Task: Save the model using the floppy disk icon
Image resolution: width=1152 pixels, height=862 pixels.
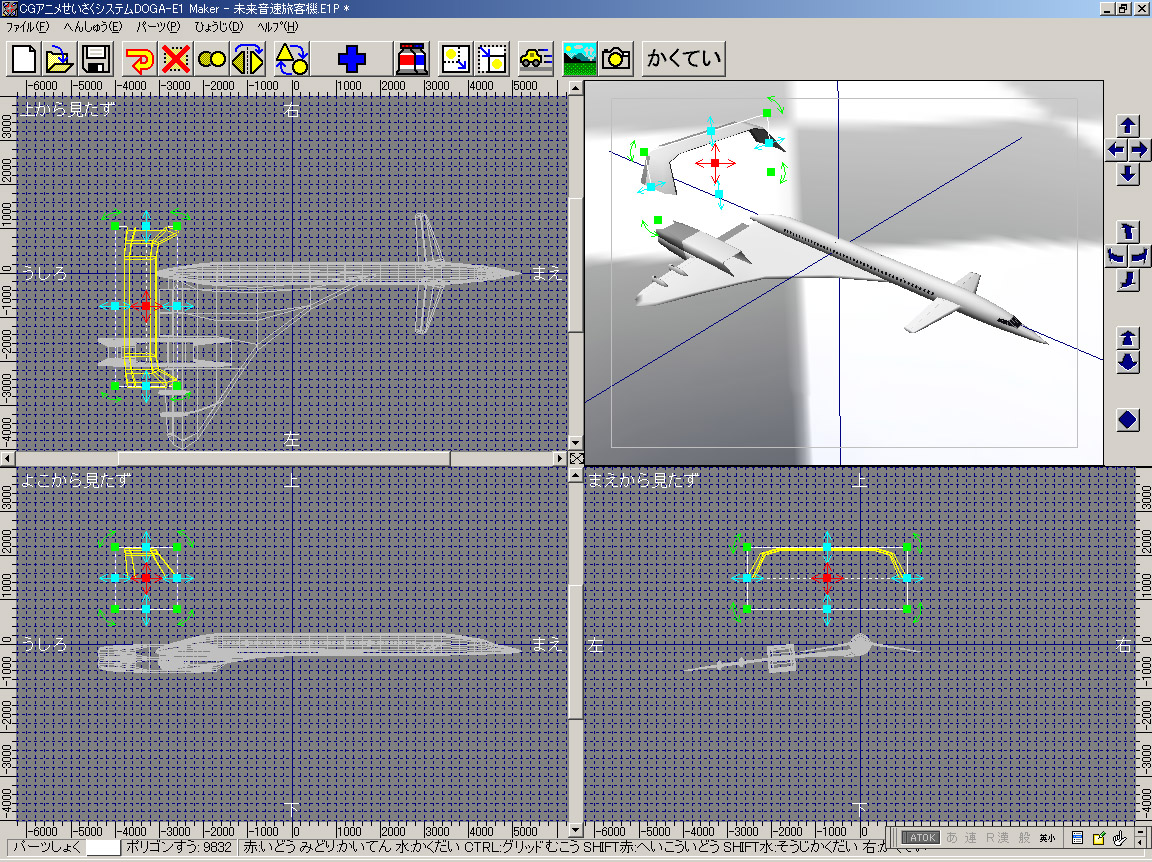Action: click(96, 59)
